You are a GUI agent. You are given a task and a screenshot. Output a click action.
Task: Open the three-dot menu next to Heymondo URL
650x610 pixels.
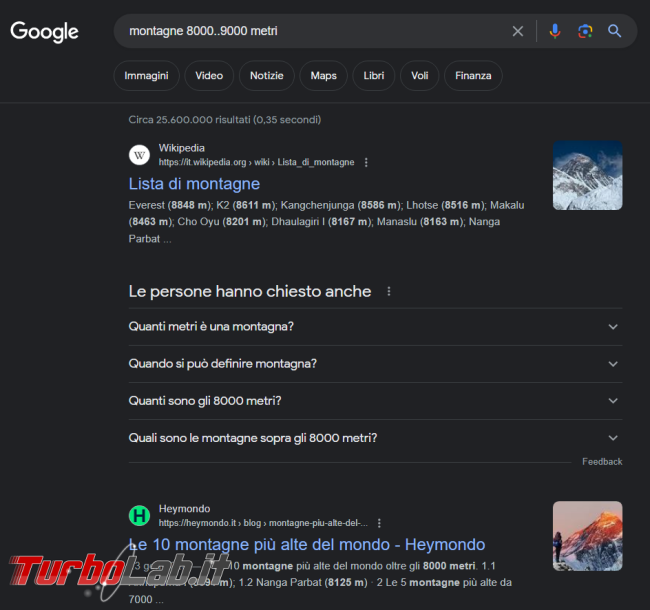point(379,523)
